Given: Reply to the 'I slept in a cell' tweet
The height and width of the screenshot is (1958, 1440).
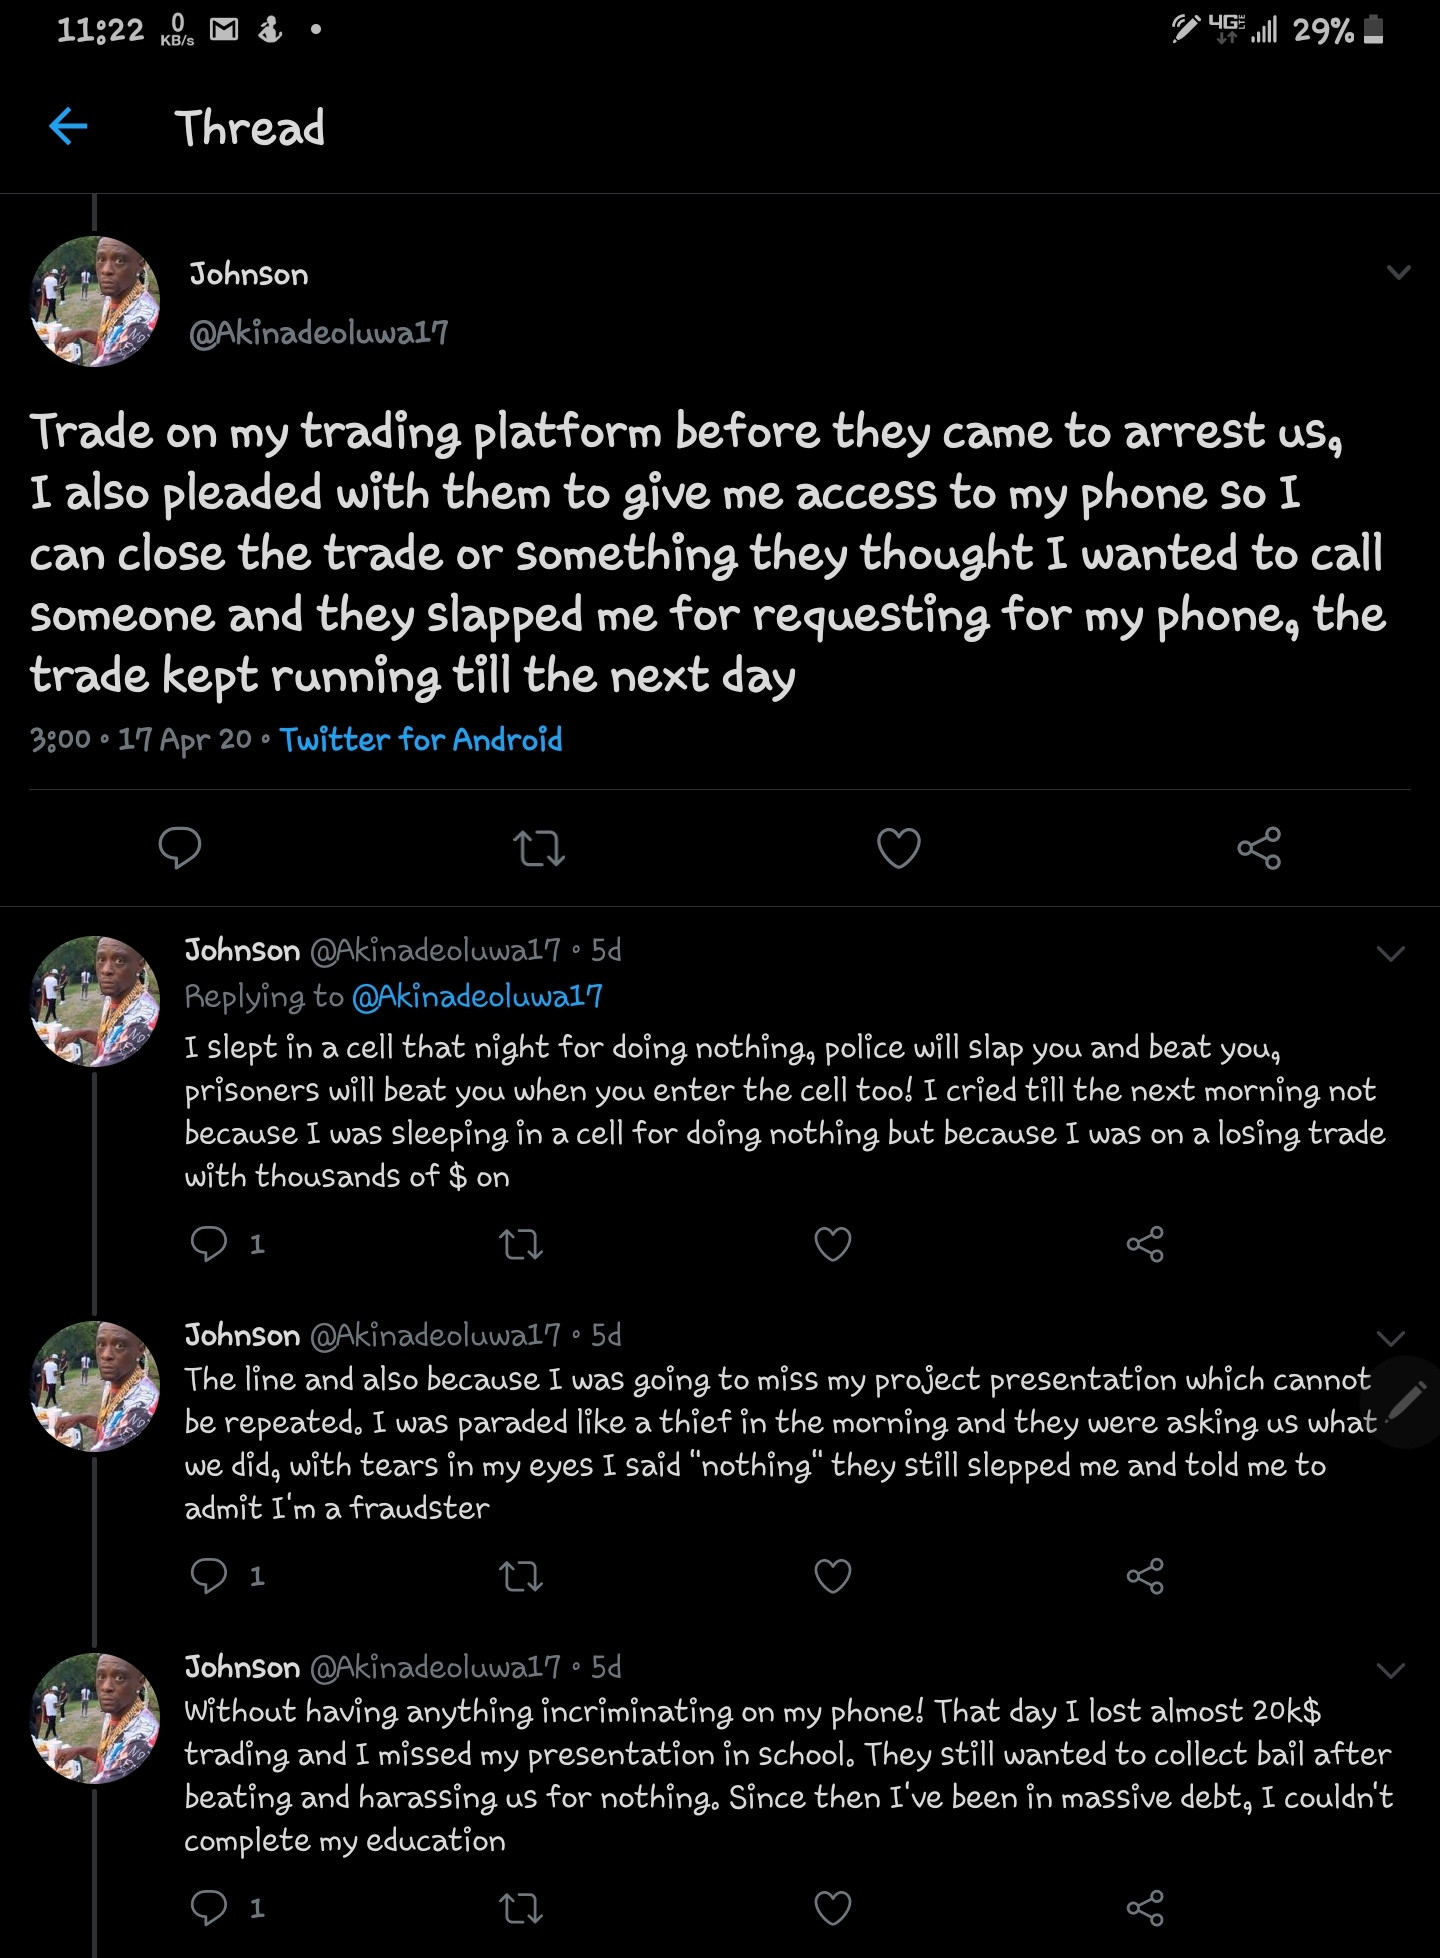Looking at the screenshot, I should pos(209,1244).
